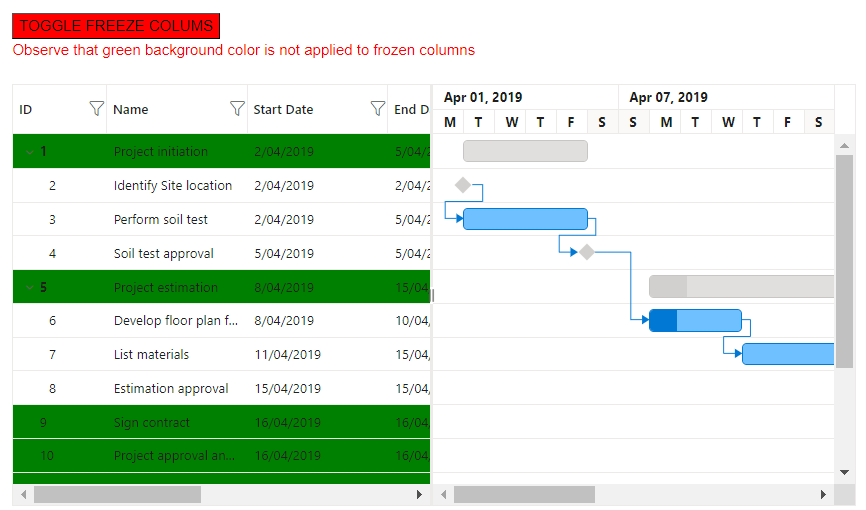Screen dimensions: 866x510
Task: Collapse the Project initiation row
Action: coord(28,152)
